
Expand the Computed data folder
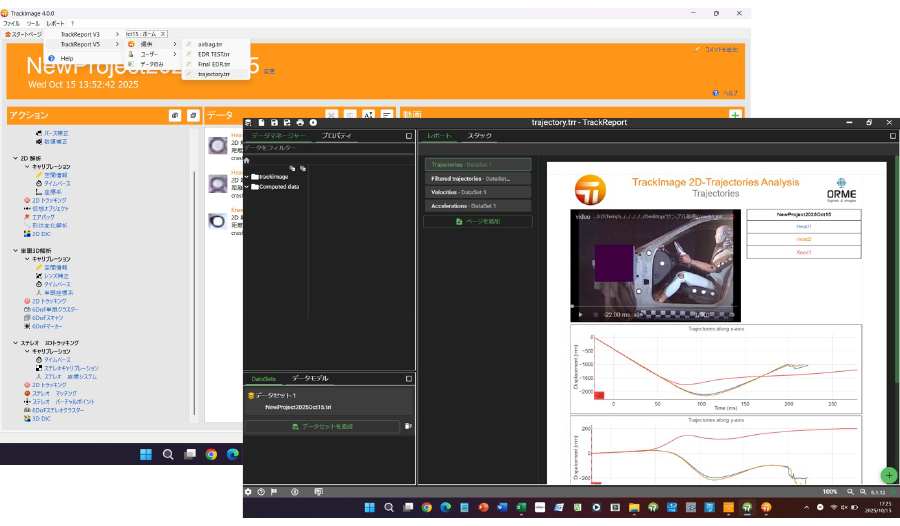tap(246, 186)
